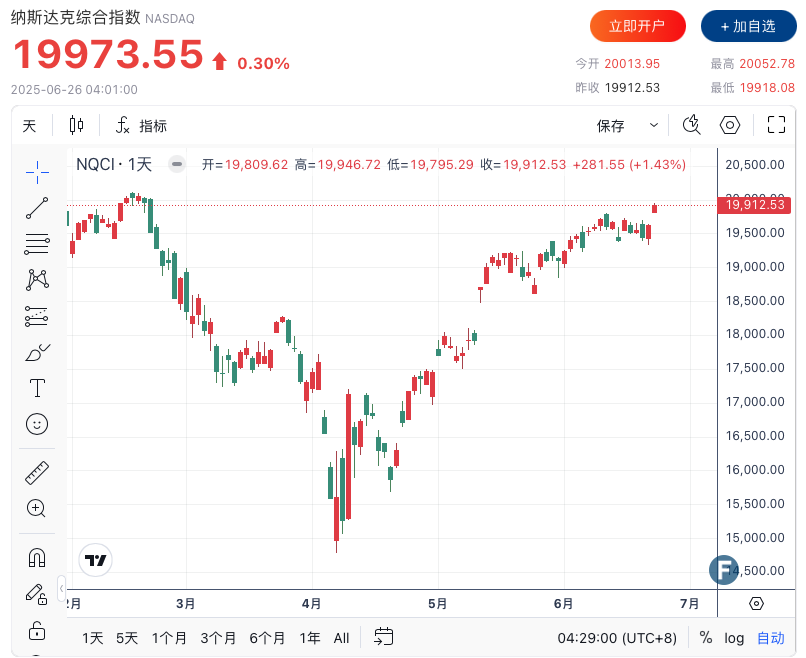Toggle lock all drawings

click(37, 630)
